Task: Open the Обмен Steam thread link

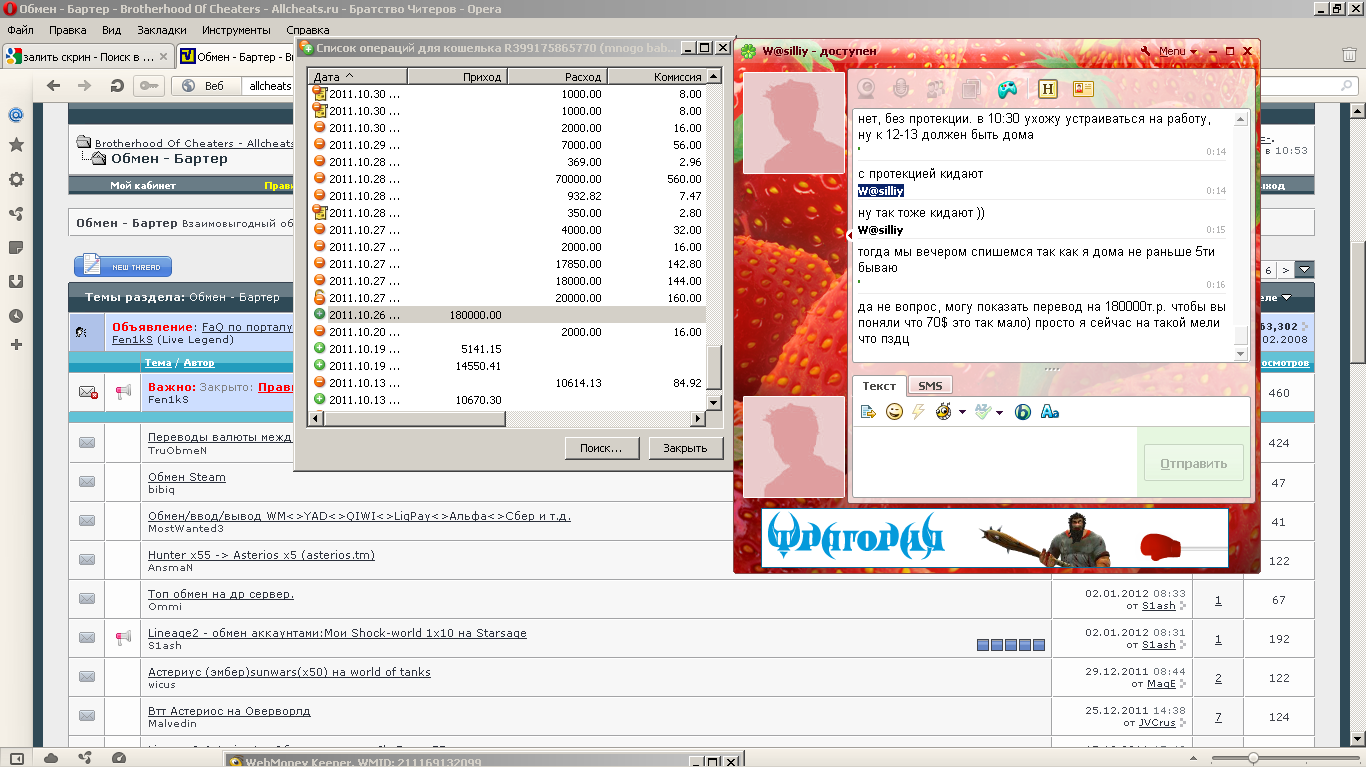Action: [x=187, y=477]
